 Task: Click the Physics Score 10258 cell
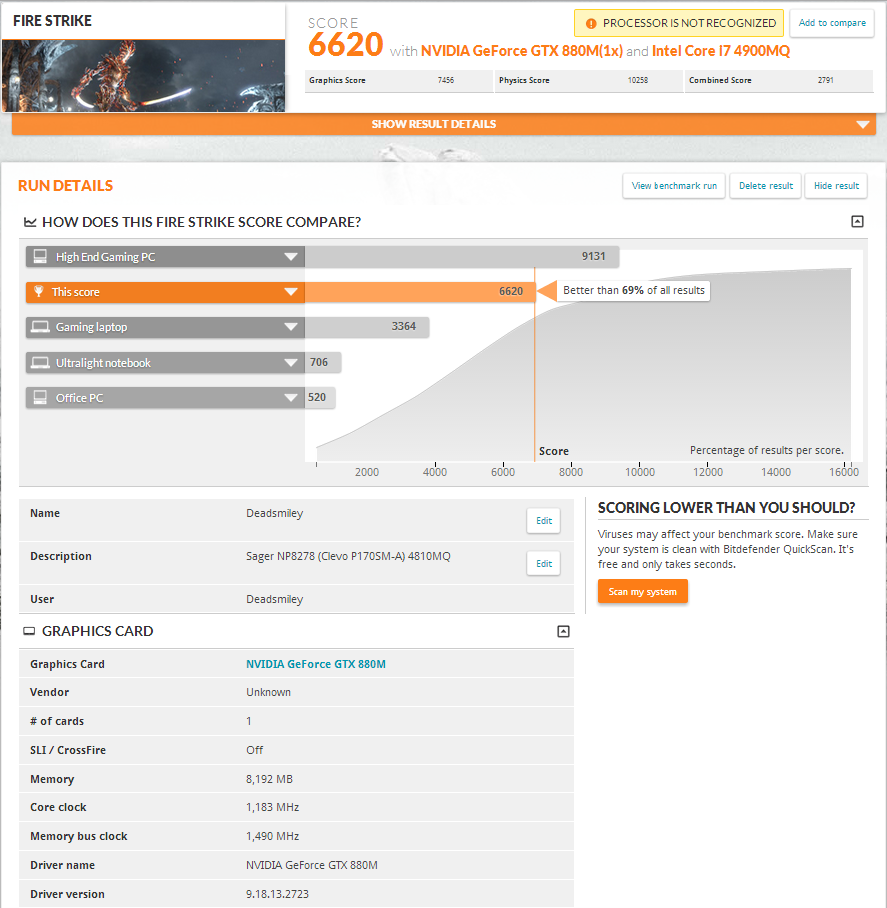tap(589, 80)
